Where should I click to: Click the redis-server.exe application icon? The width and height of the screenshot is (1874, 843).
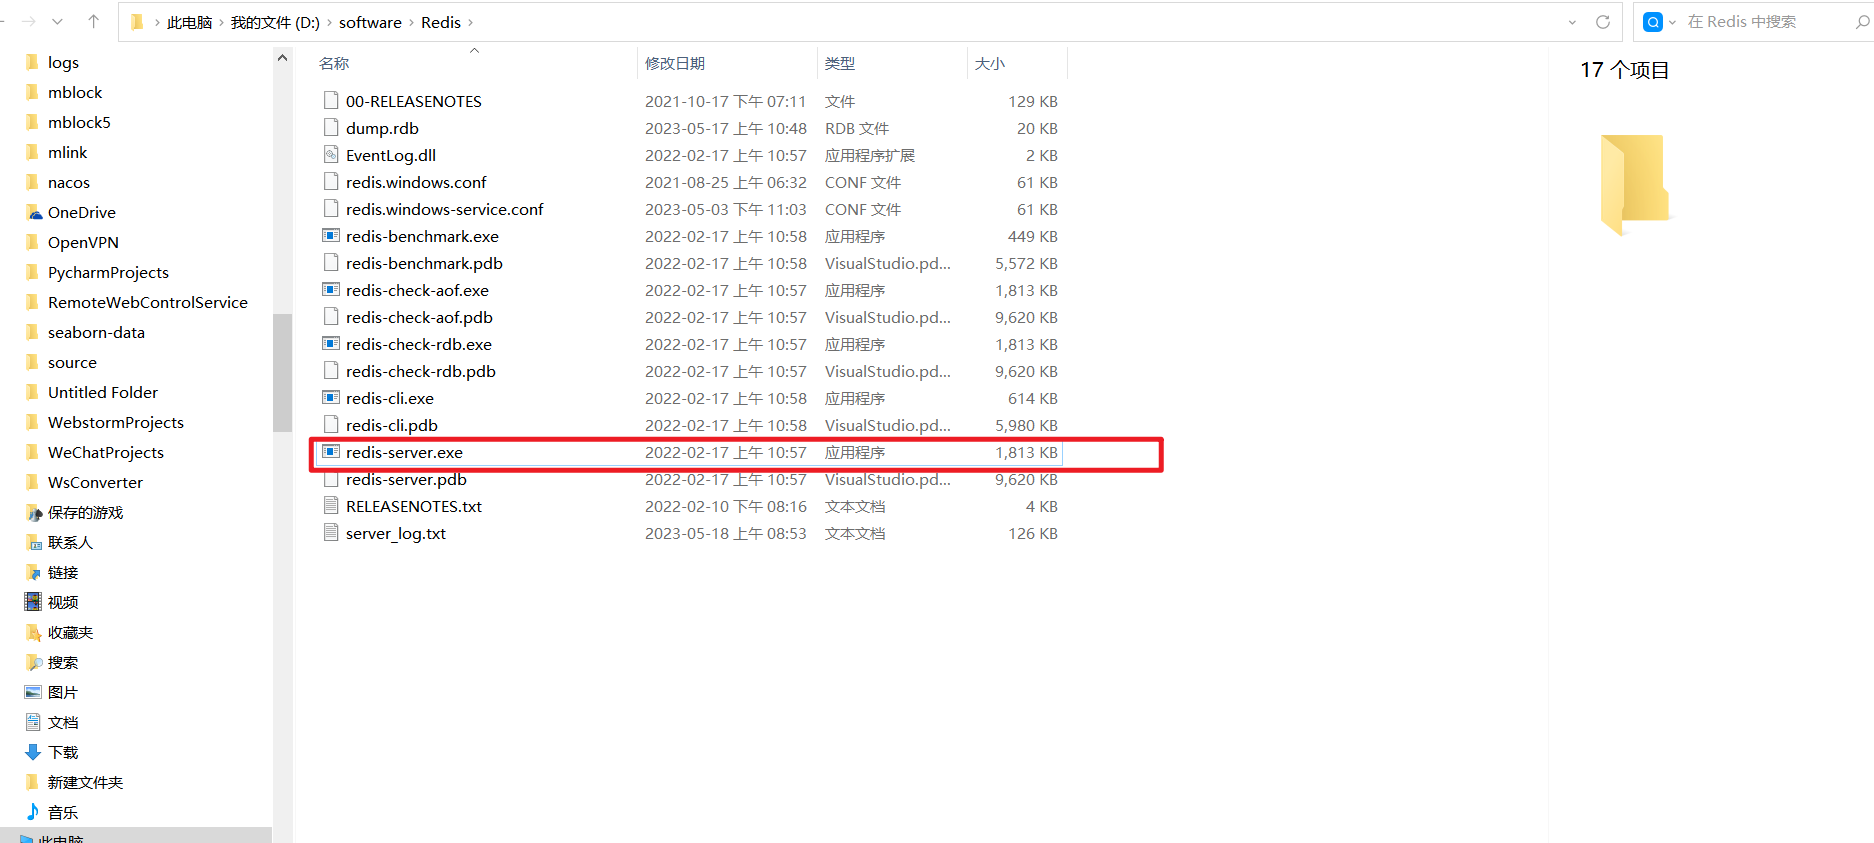[x=331, y=452]
